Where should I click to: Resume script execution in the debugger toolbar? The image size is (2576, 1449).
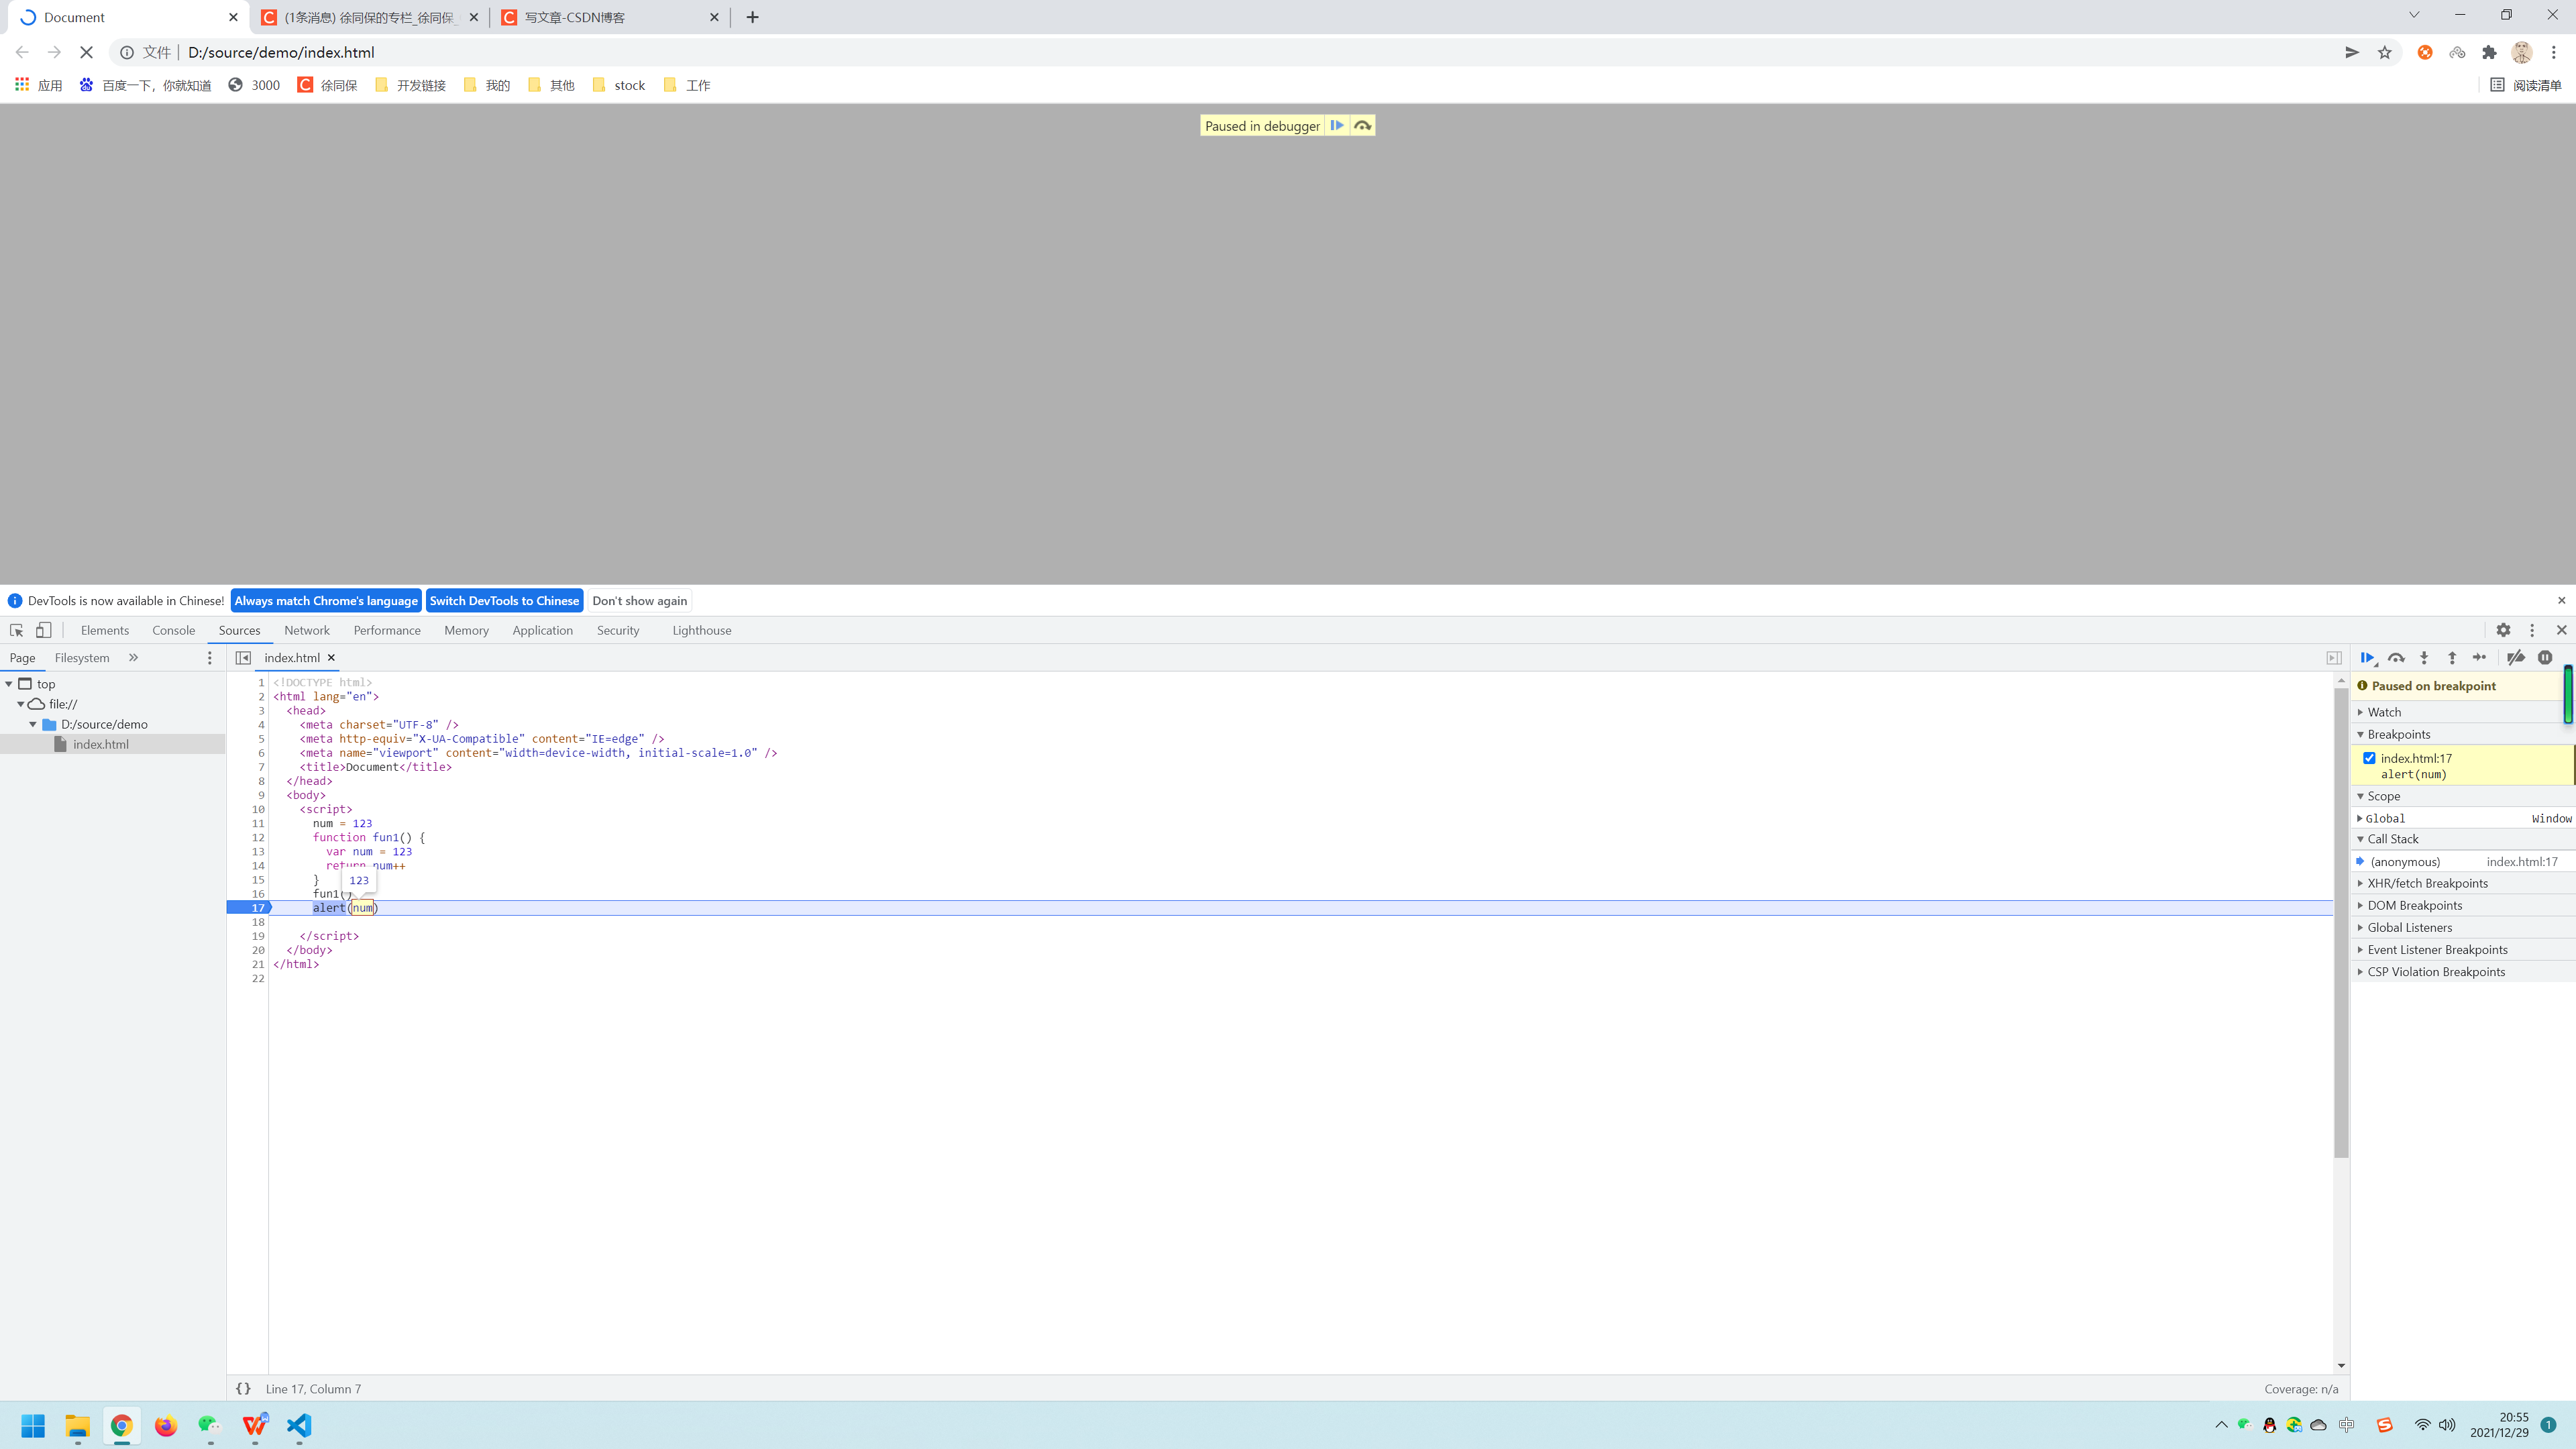(x=2367, y=657)
